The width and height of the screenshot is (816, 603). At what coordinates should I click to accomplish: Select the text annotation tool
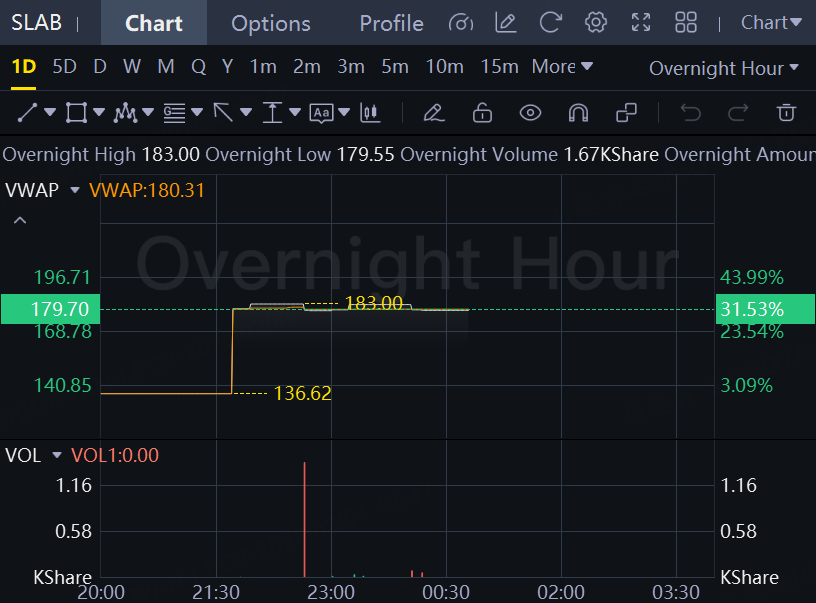(322, 113)
